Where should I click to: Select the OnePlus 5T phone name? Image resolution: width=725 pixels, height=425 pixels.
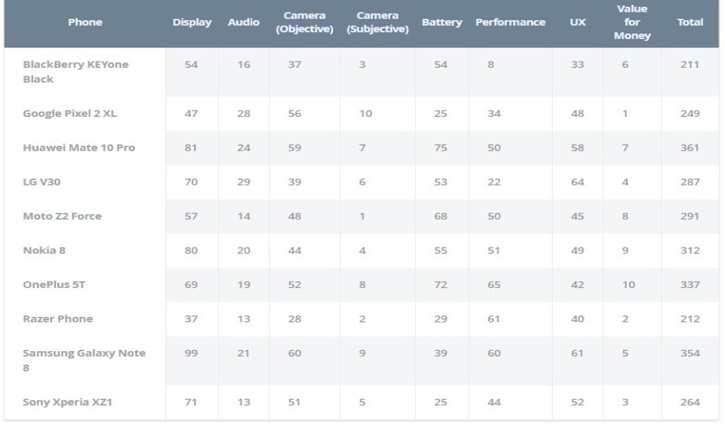click(x=54, y=284)
